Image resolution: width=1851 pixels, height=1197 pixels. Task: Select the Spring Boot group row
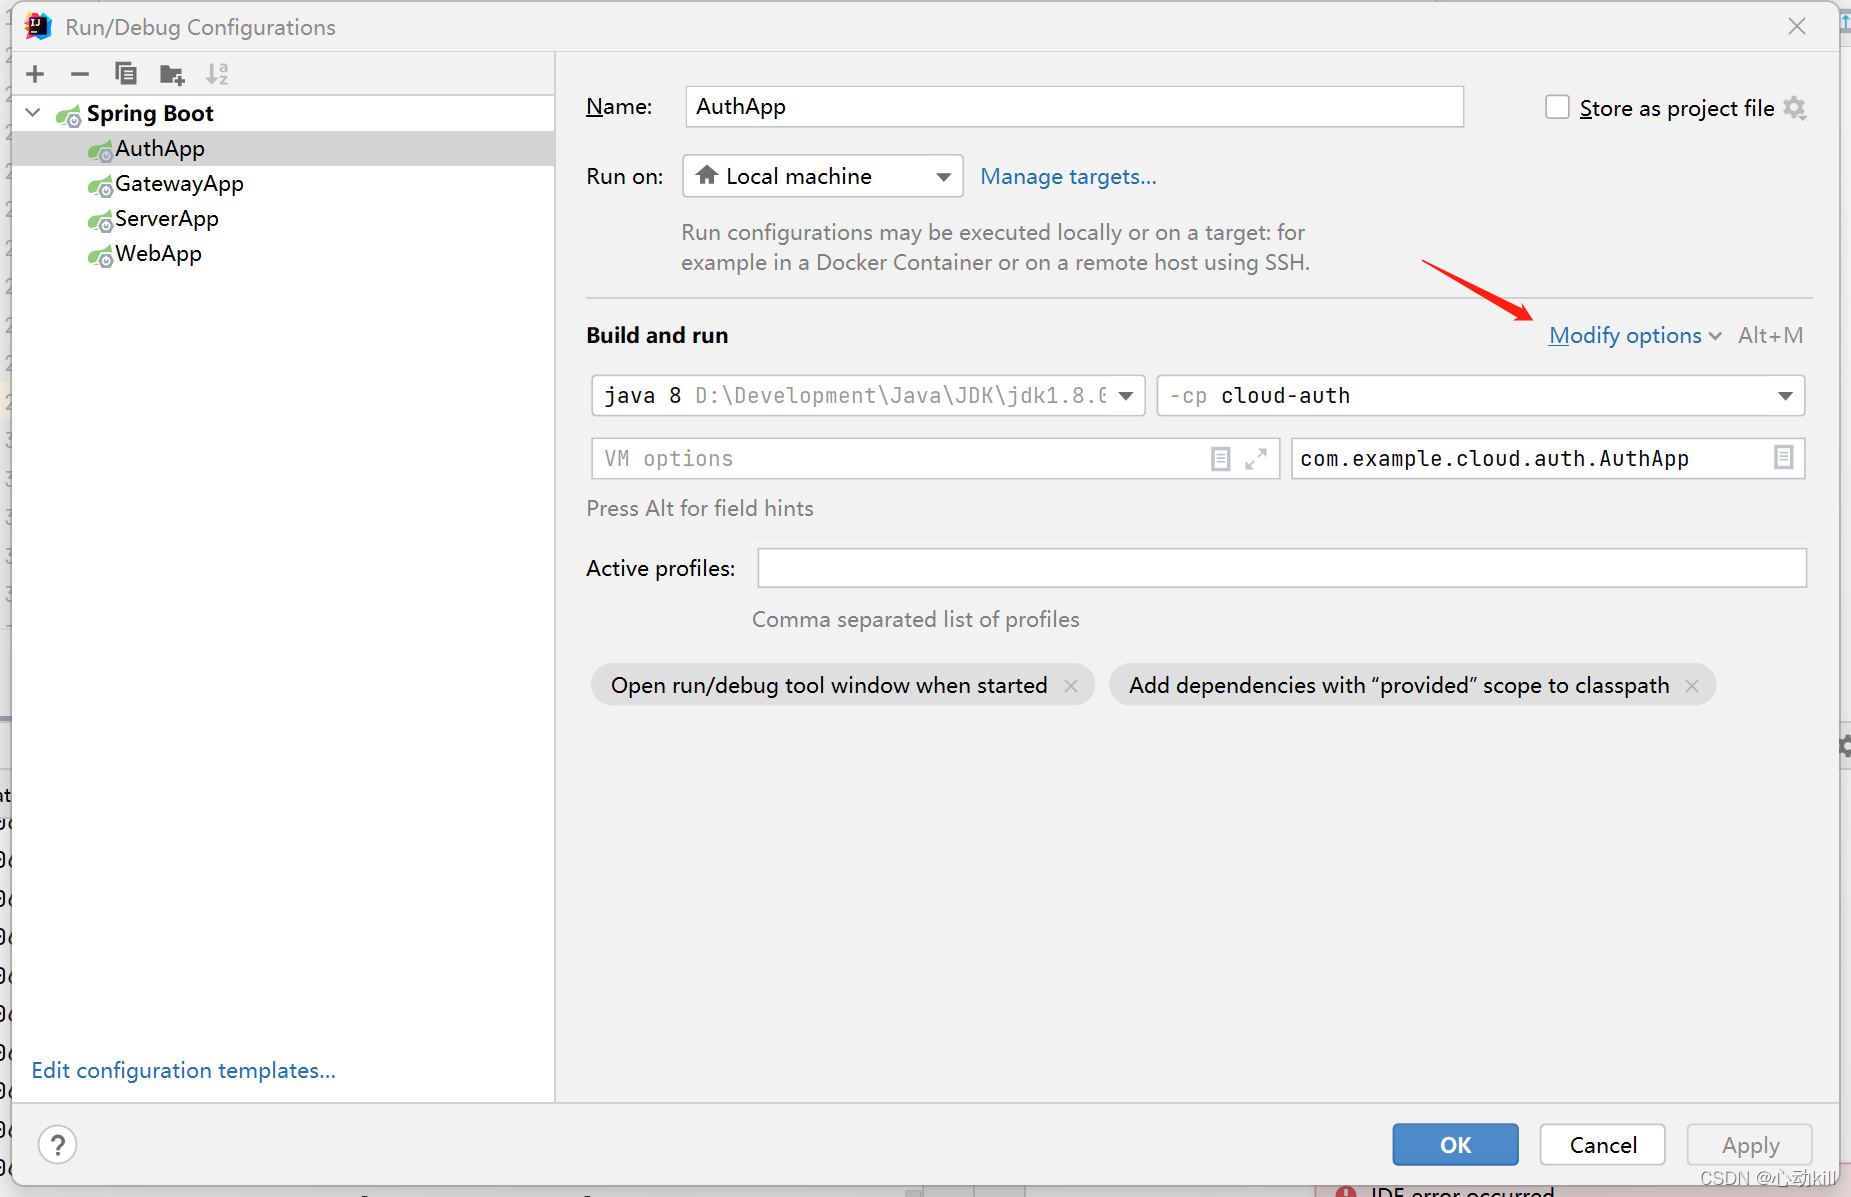pos(283,113)
